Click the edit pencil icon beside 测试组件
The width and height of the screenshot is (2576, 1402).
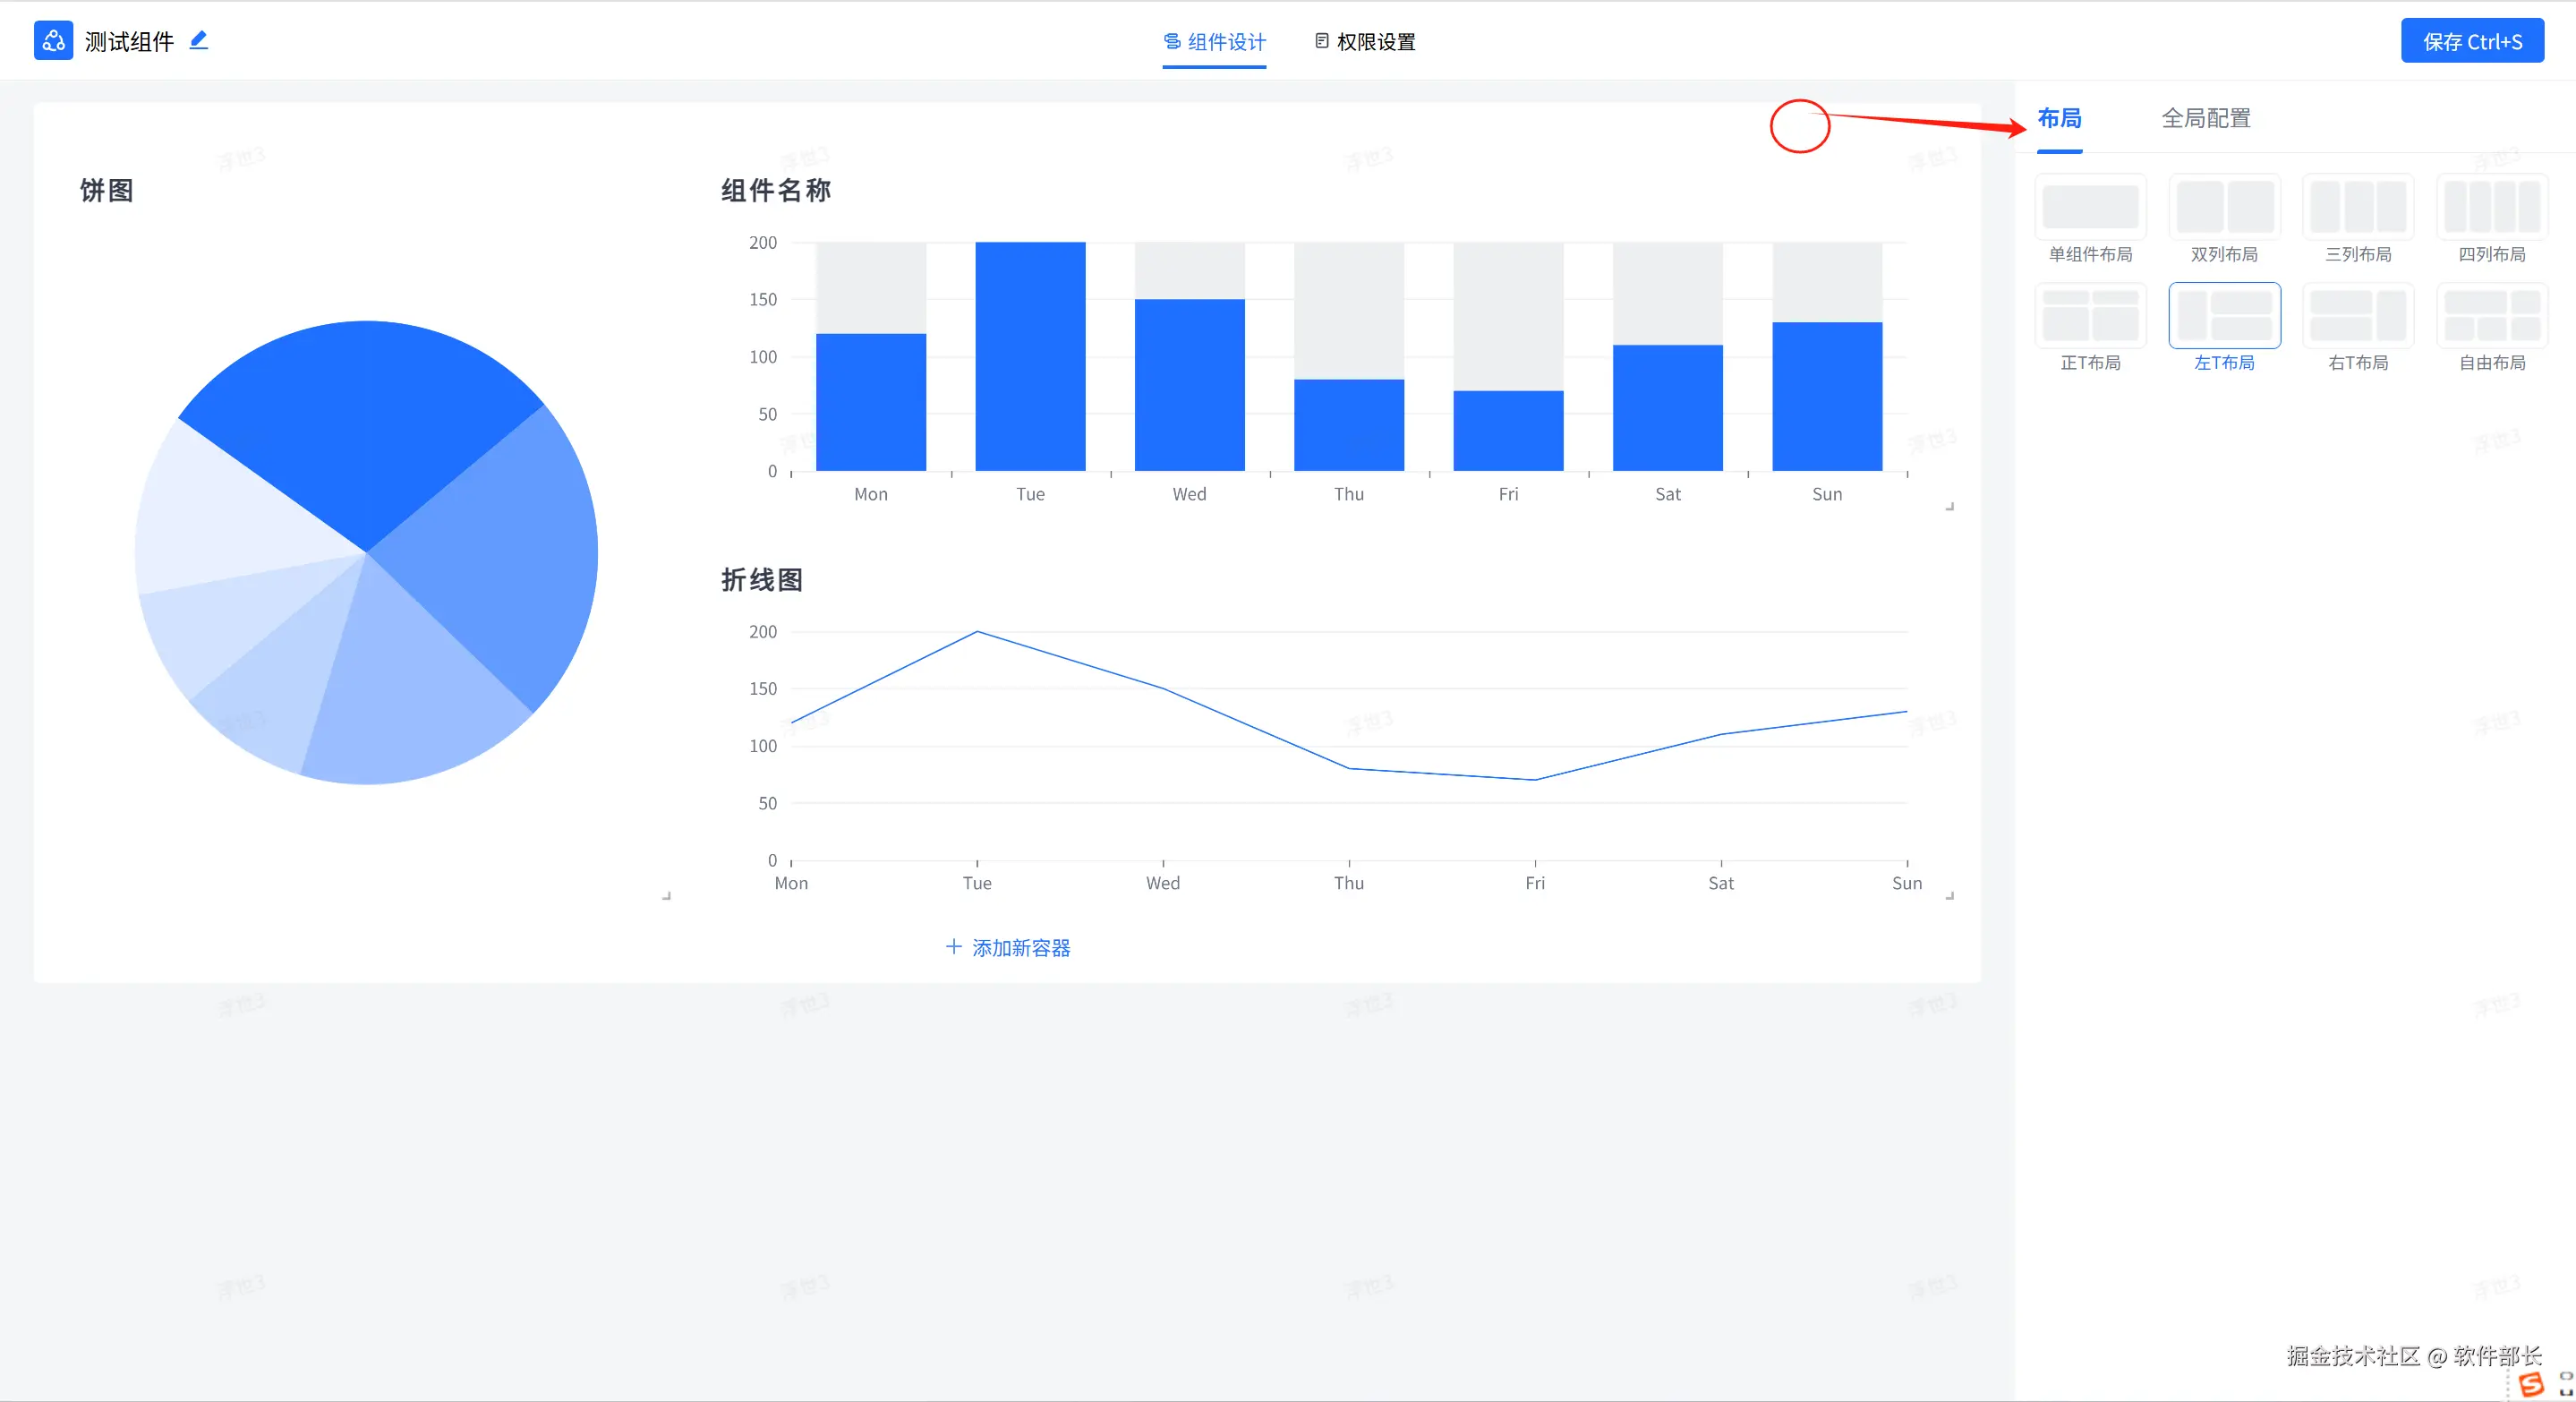click(x=199, y=40)
